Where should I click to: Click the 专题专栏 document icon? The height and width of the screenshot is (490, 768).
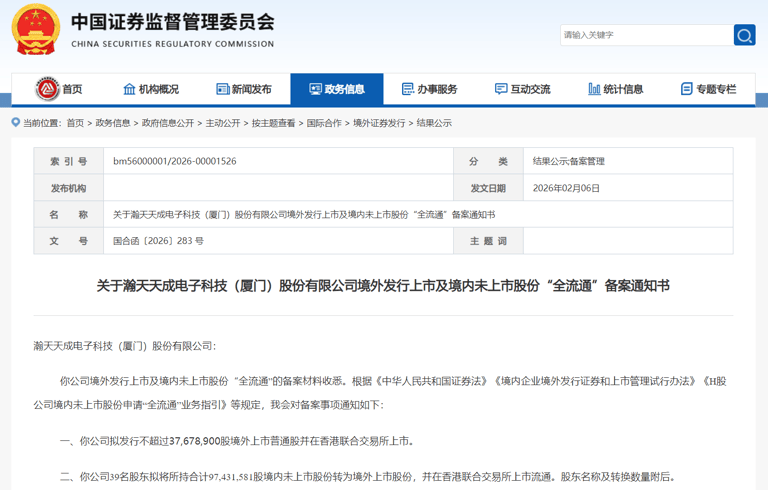686,89
